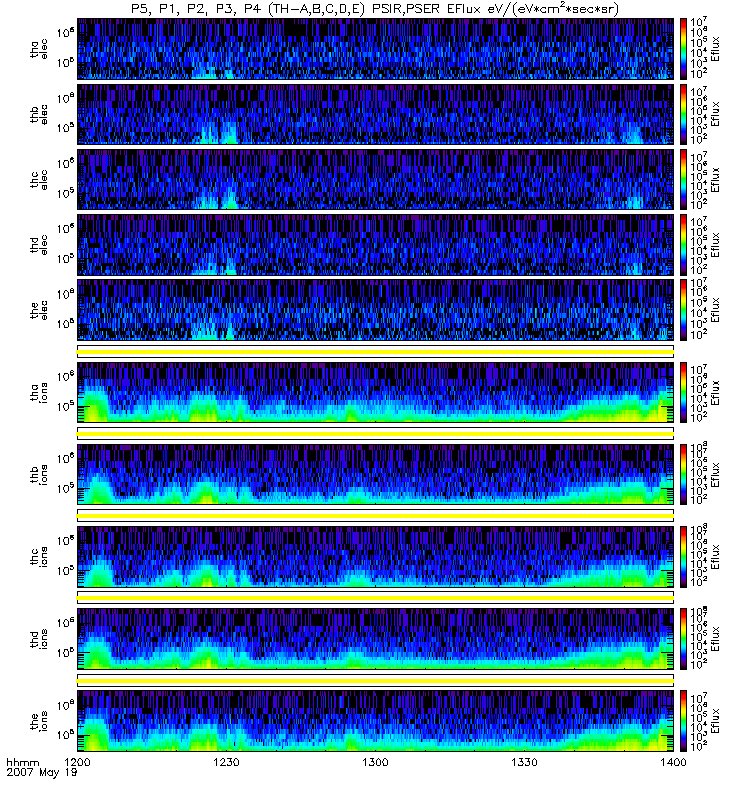Select the 'thd ions' panel label

39,639
